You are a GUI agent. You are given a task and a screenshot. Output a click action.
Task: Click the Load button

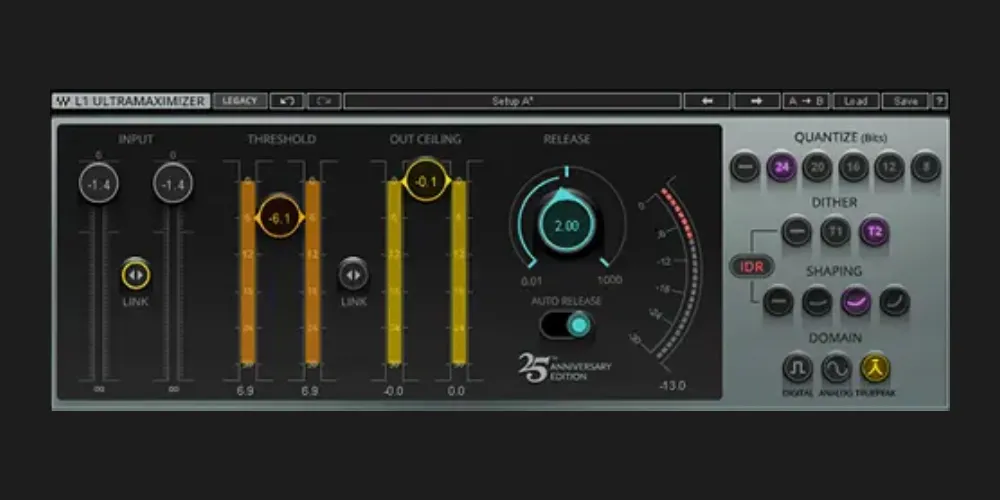[856, 101]
